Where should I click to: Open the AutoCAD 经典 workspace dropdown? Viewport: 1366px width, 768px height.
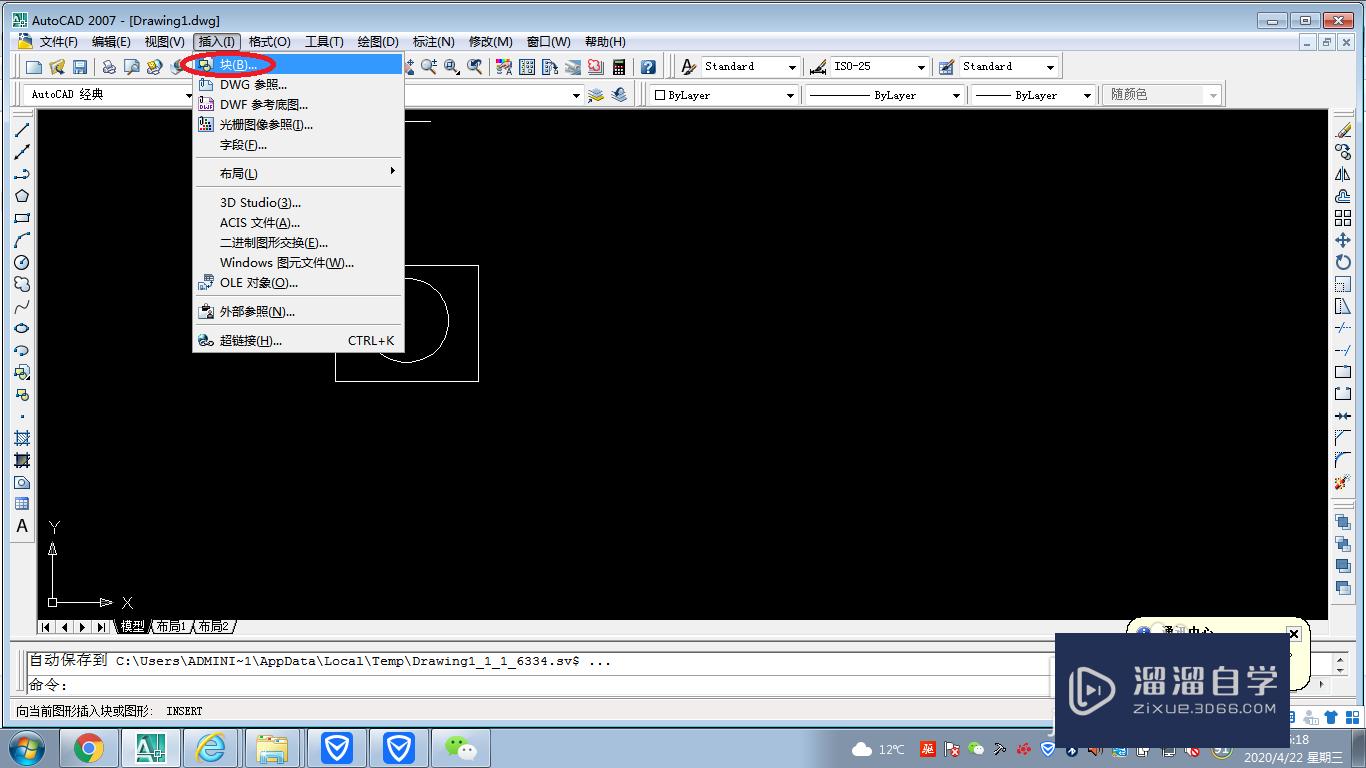click(x=110, y=95)
